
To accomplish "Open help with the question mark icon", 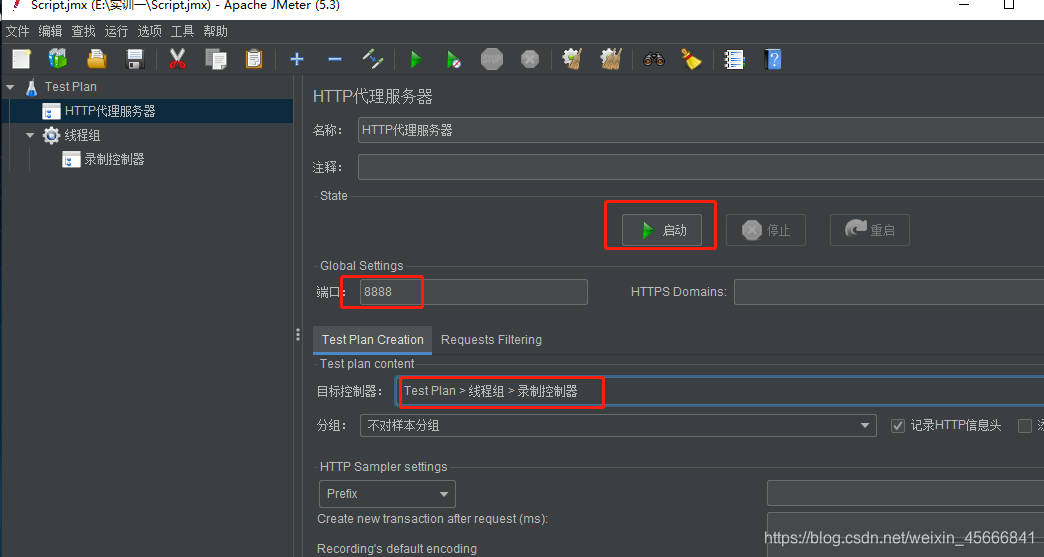I will point(772,59).
